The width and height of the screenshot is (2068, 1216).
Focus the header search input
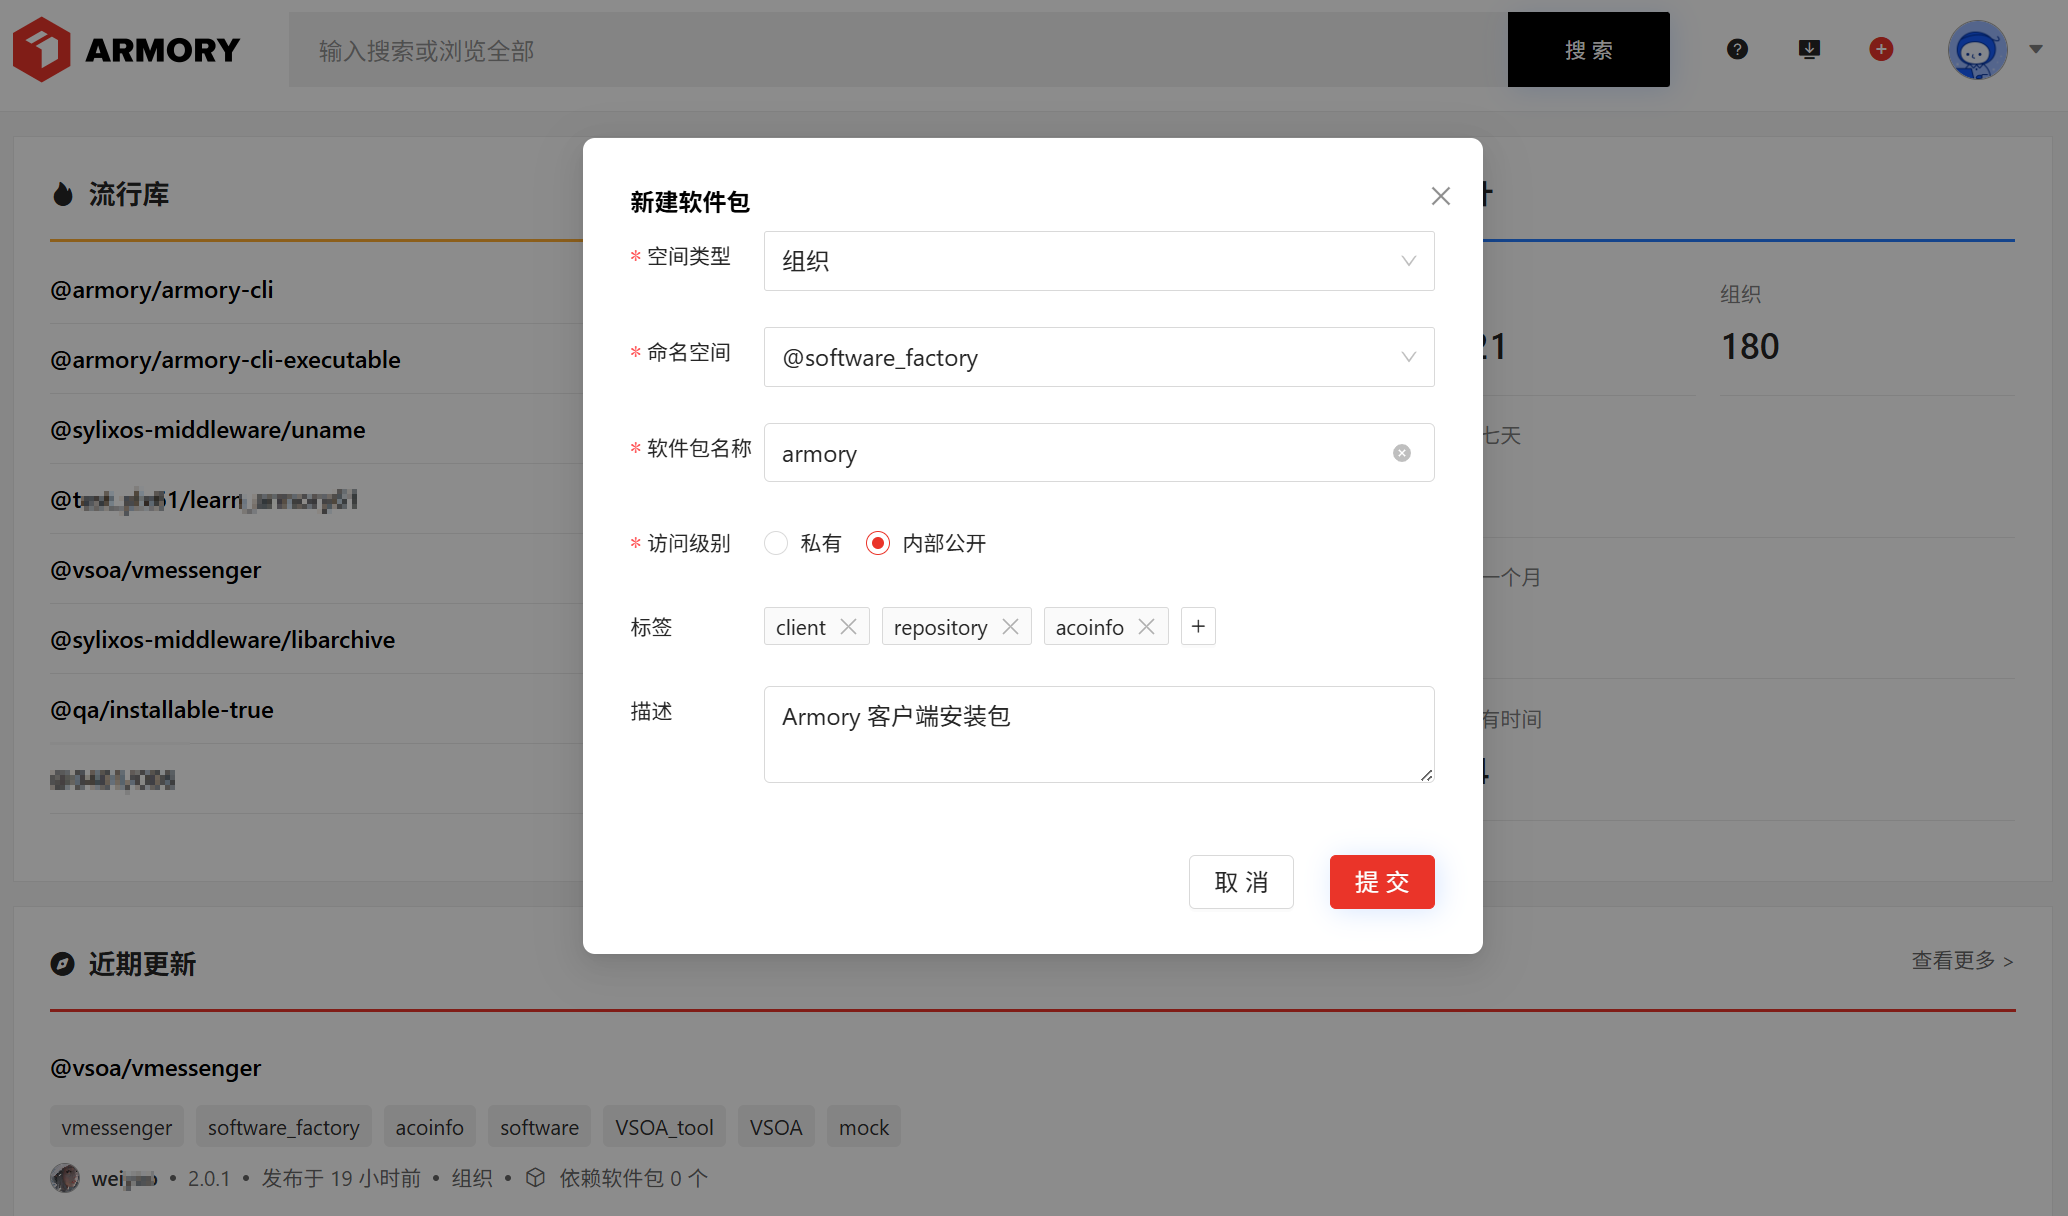[x=898, y=49]
